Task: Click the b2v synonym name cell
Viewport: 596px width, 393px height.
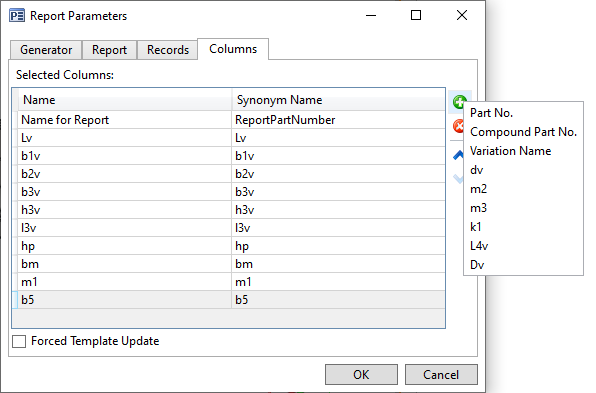Action: (x=338, y=174)
